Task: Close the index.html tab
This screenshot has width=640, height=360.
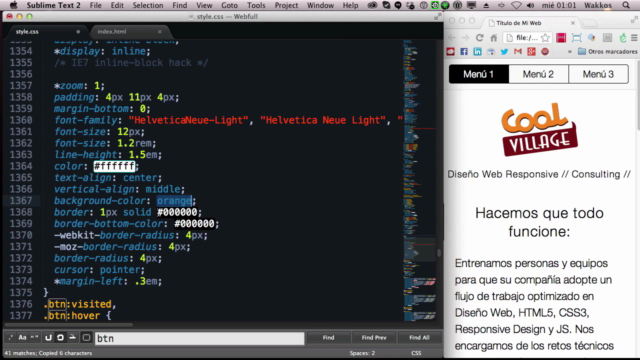Action: [160, 31]
